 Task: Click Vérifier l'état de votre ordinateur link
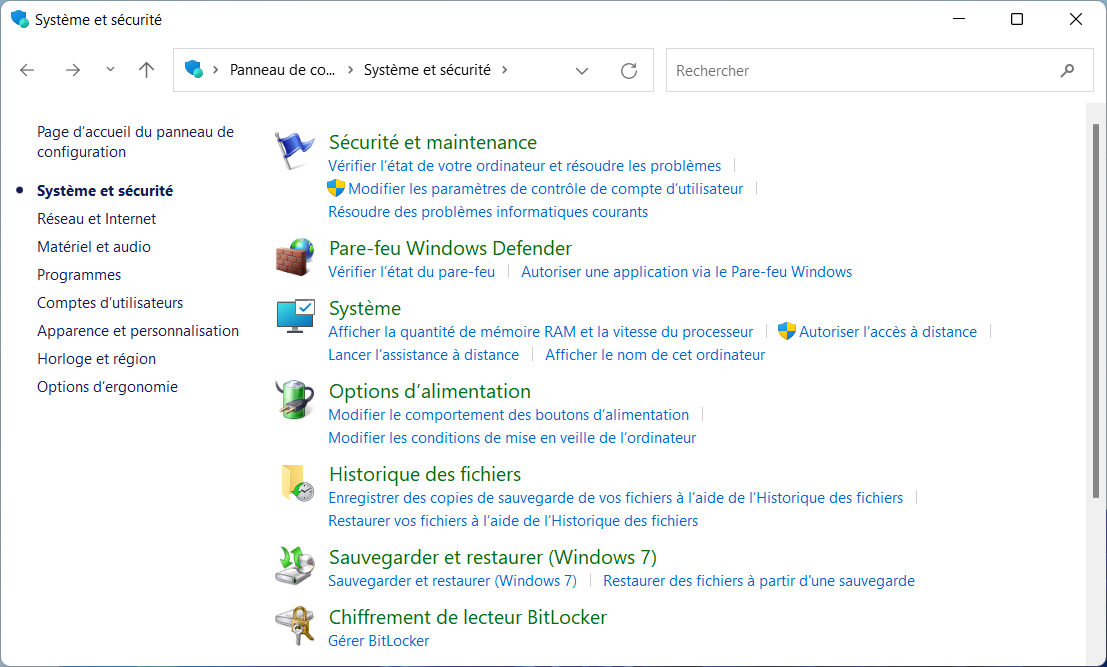525,166
